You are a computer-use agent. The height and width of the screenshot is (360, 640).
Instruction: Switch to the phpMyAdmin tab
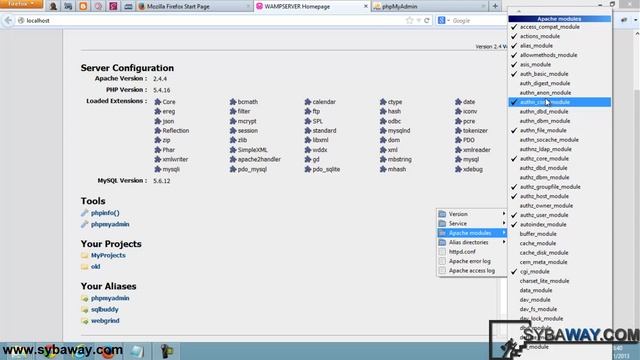tap(429, 6)
